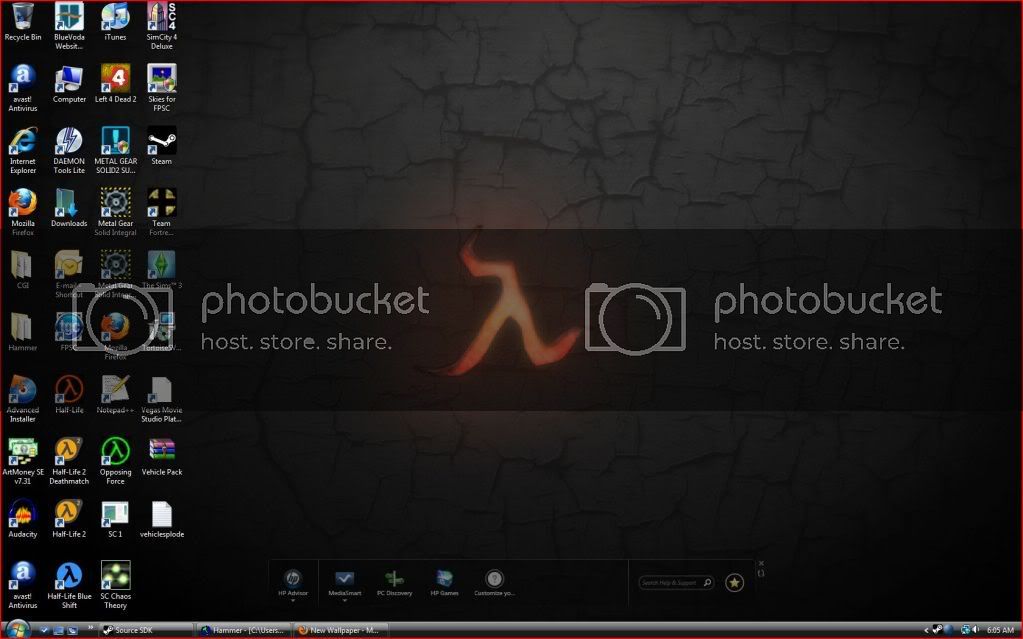Click the 6:05 AM taskbar clock

pyautogui.click(x=1000, y=630)
